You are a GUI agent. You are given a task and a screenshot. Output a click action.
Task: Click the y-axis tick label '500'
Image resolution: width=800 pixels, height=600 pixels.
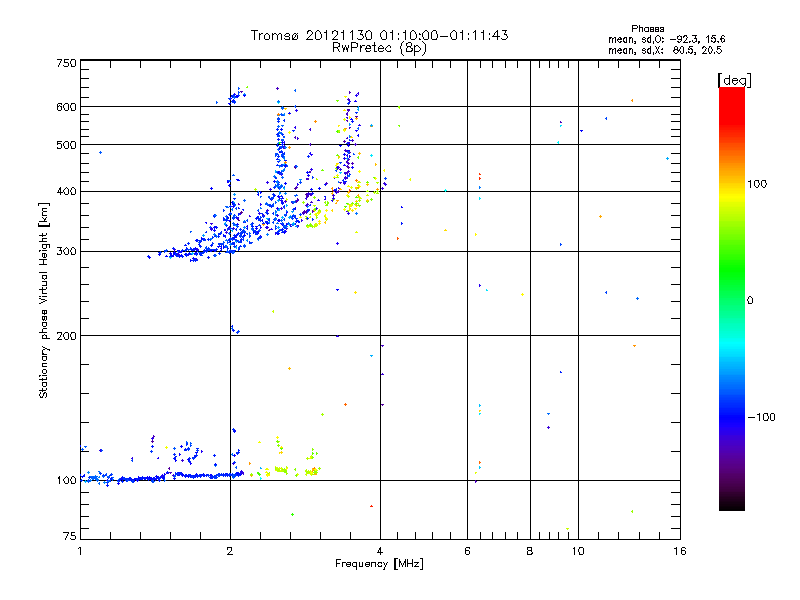click(x=66, y=145)
